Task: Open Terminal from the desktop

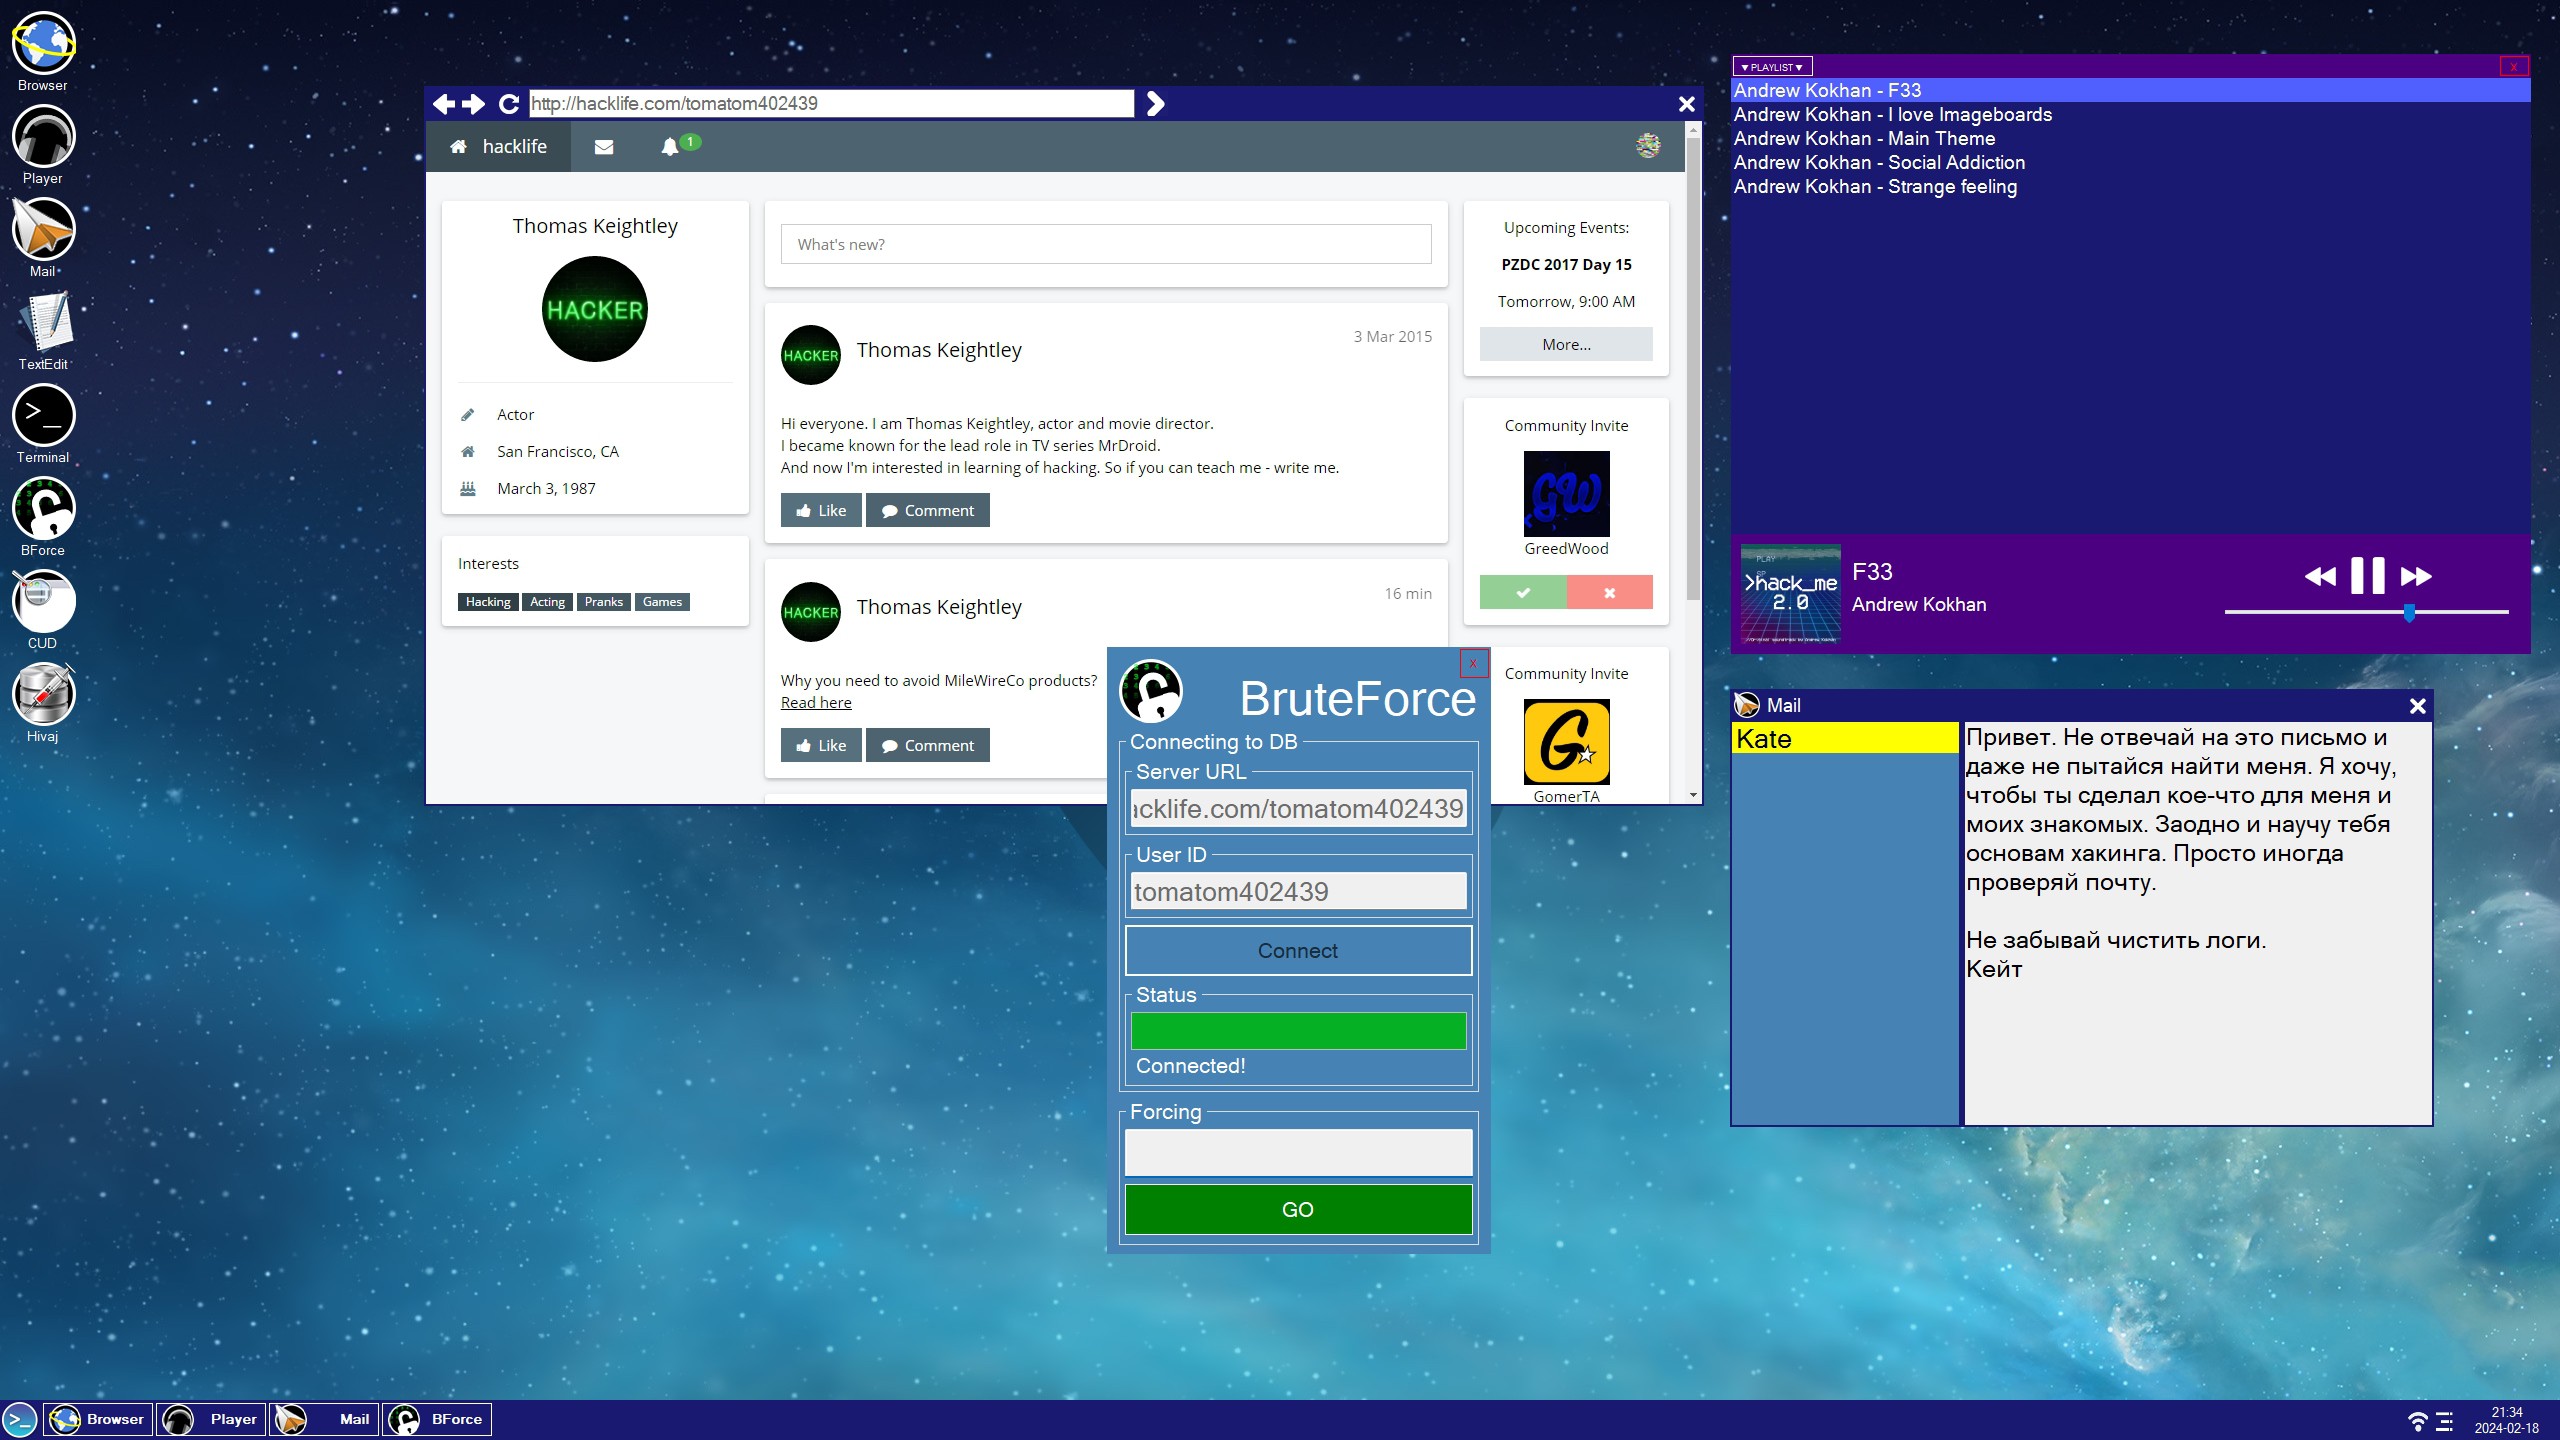Action: click(x=43, y=416)
